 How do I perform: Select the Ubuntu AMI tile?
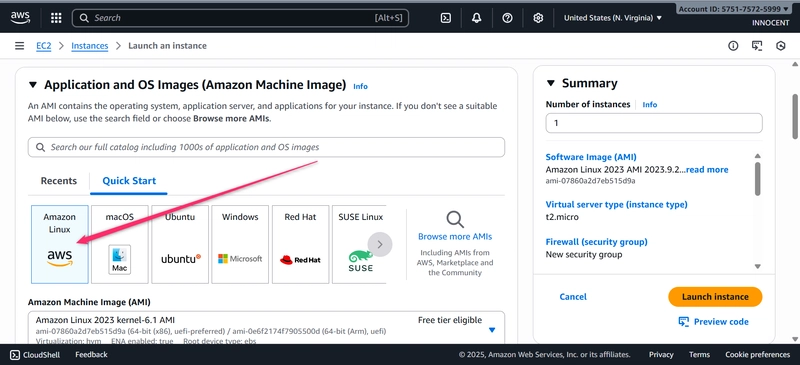click(180, 245)
